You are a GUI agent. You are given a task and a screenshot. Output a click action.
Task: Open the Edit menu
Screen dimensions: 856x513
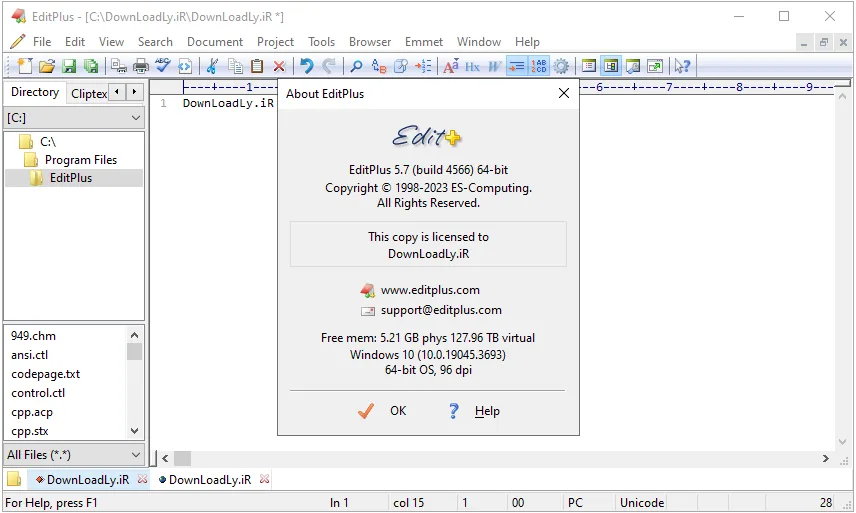[75, 41]
